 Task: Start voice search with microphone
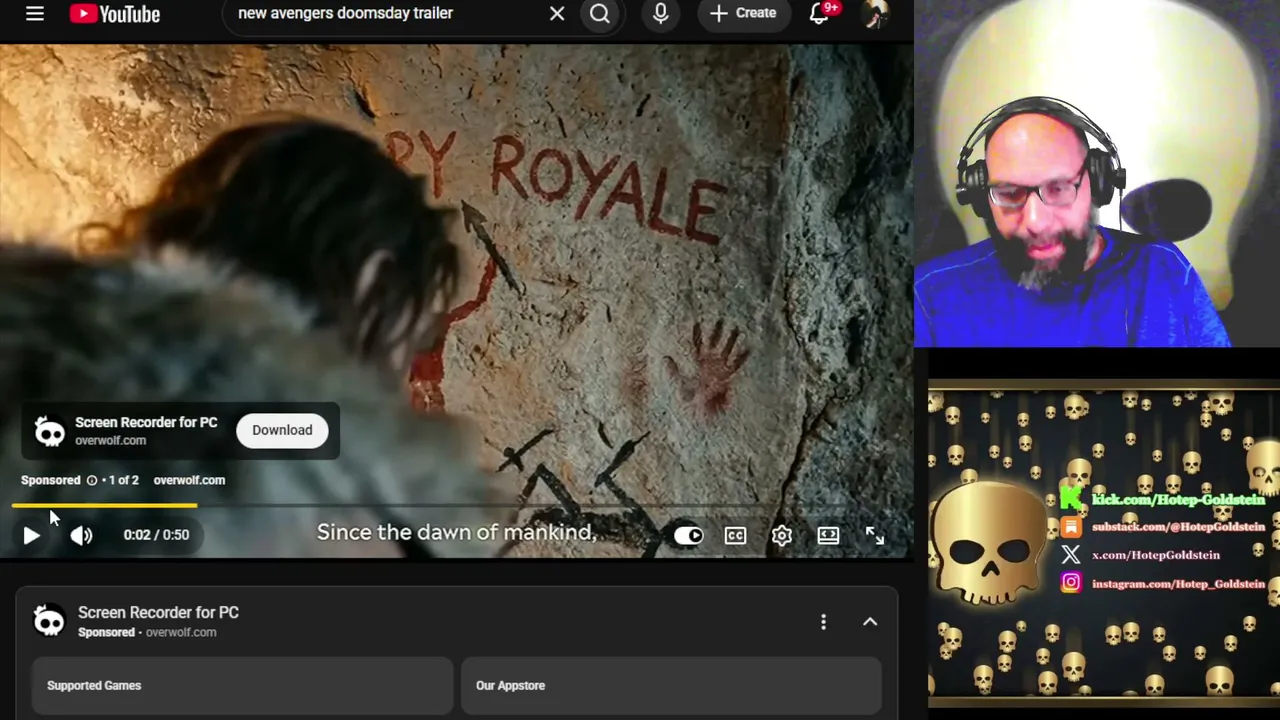pos(661,13)
